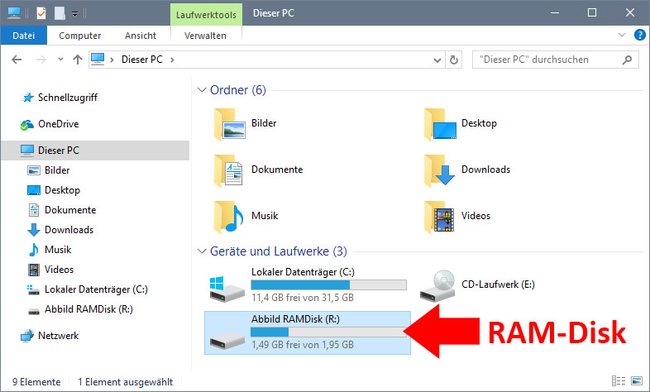Expand the ribbon with chevron arrow
This screenshot has width=650, height=392.
tap(622, 35)
